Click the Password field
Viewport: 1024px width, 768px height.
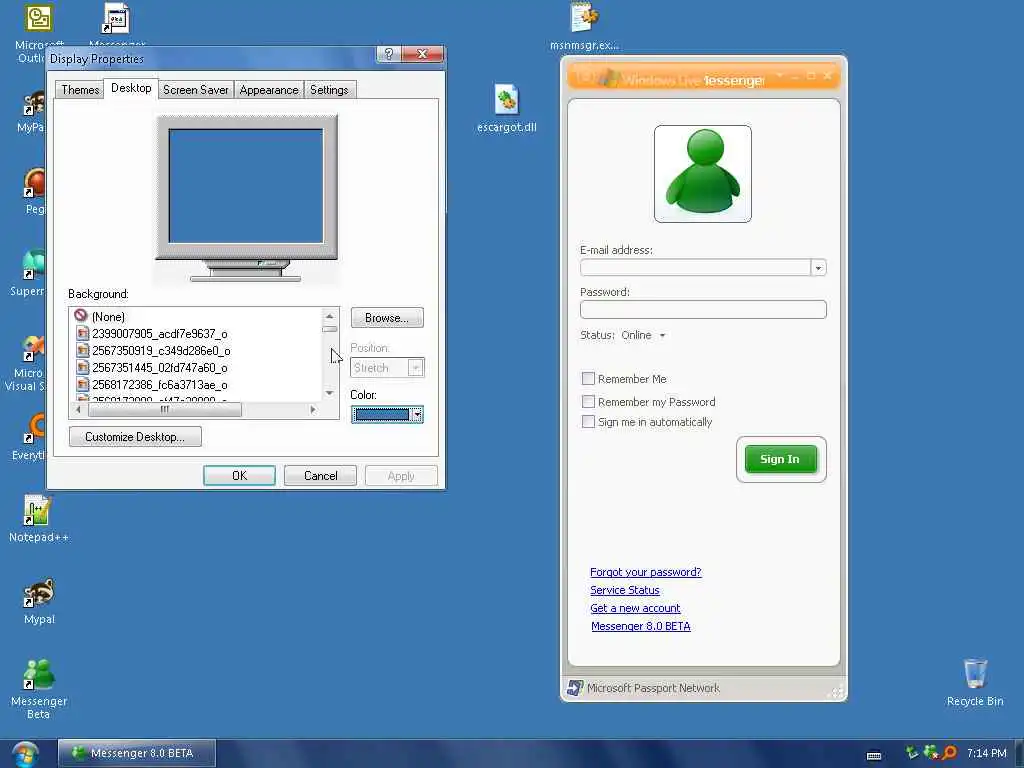703,310
